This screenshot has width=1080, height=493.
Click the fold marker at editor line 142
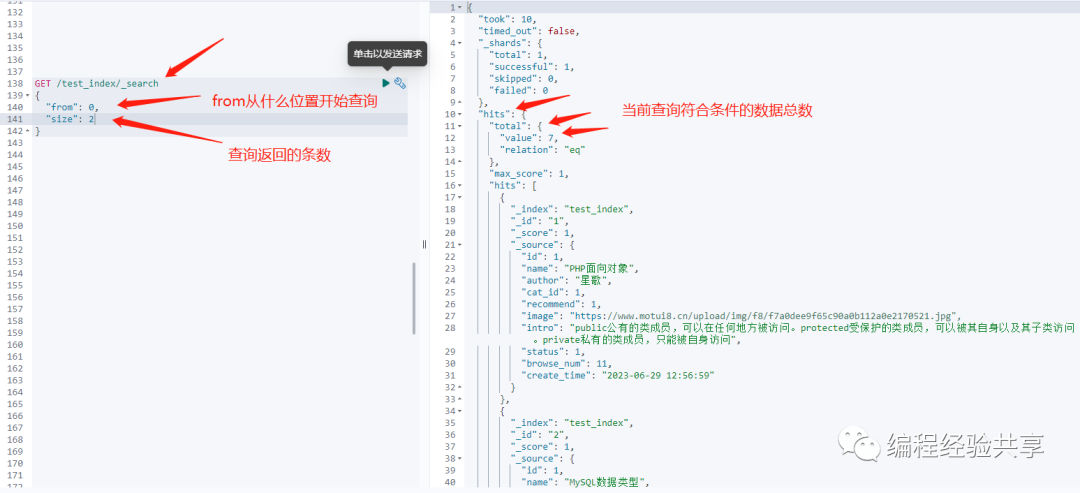tap(28, 131)
